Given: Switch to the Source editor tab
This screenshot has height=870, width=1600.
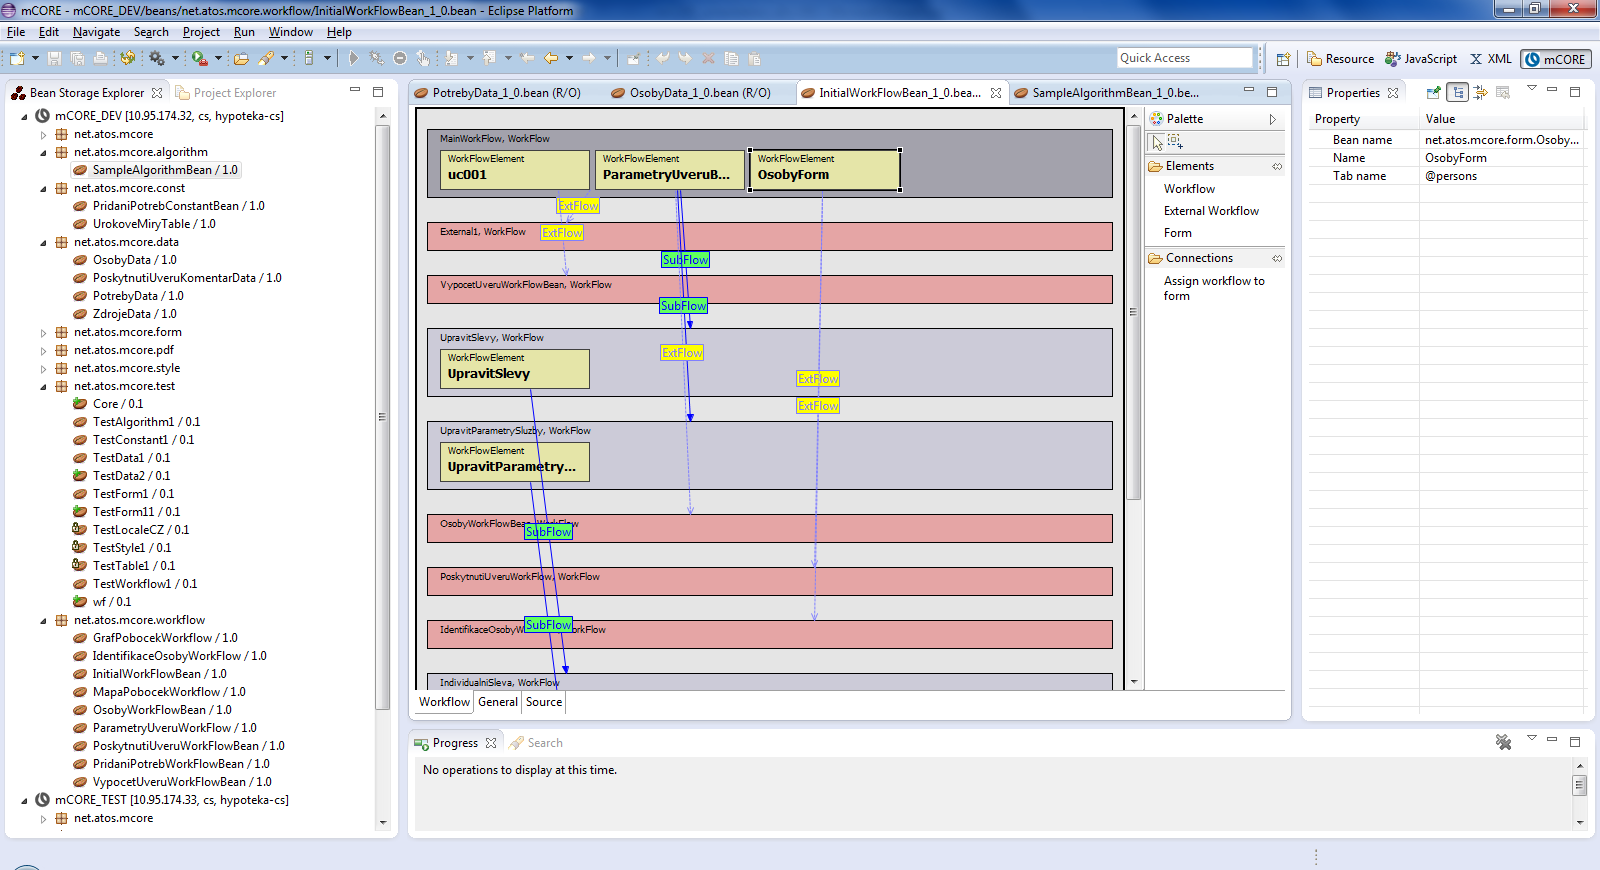Looking at the screenshot, I should [544, 702].
